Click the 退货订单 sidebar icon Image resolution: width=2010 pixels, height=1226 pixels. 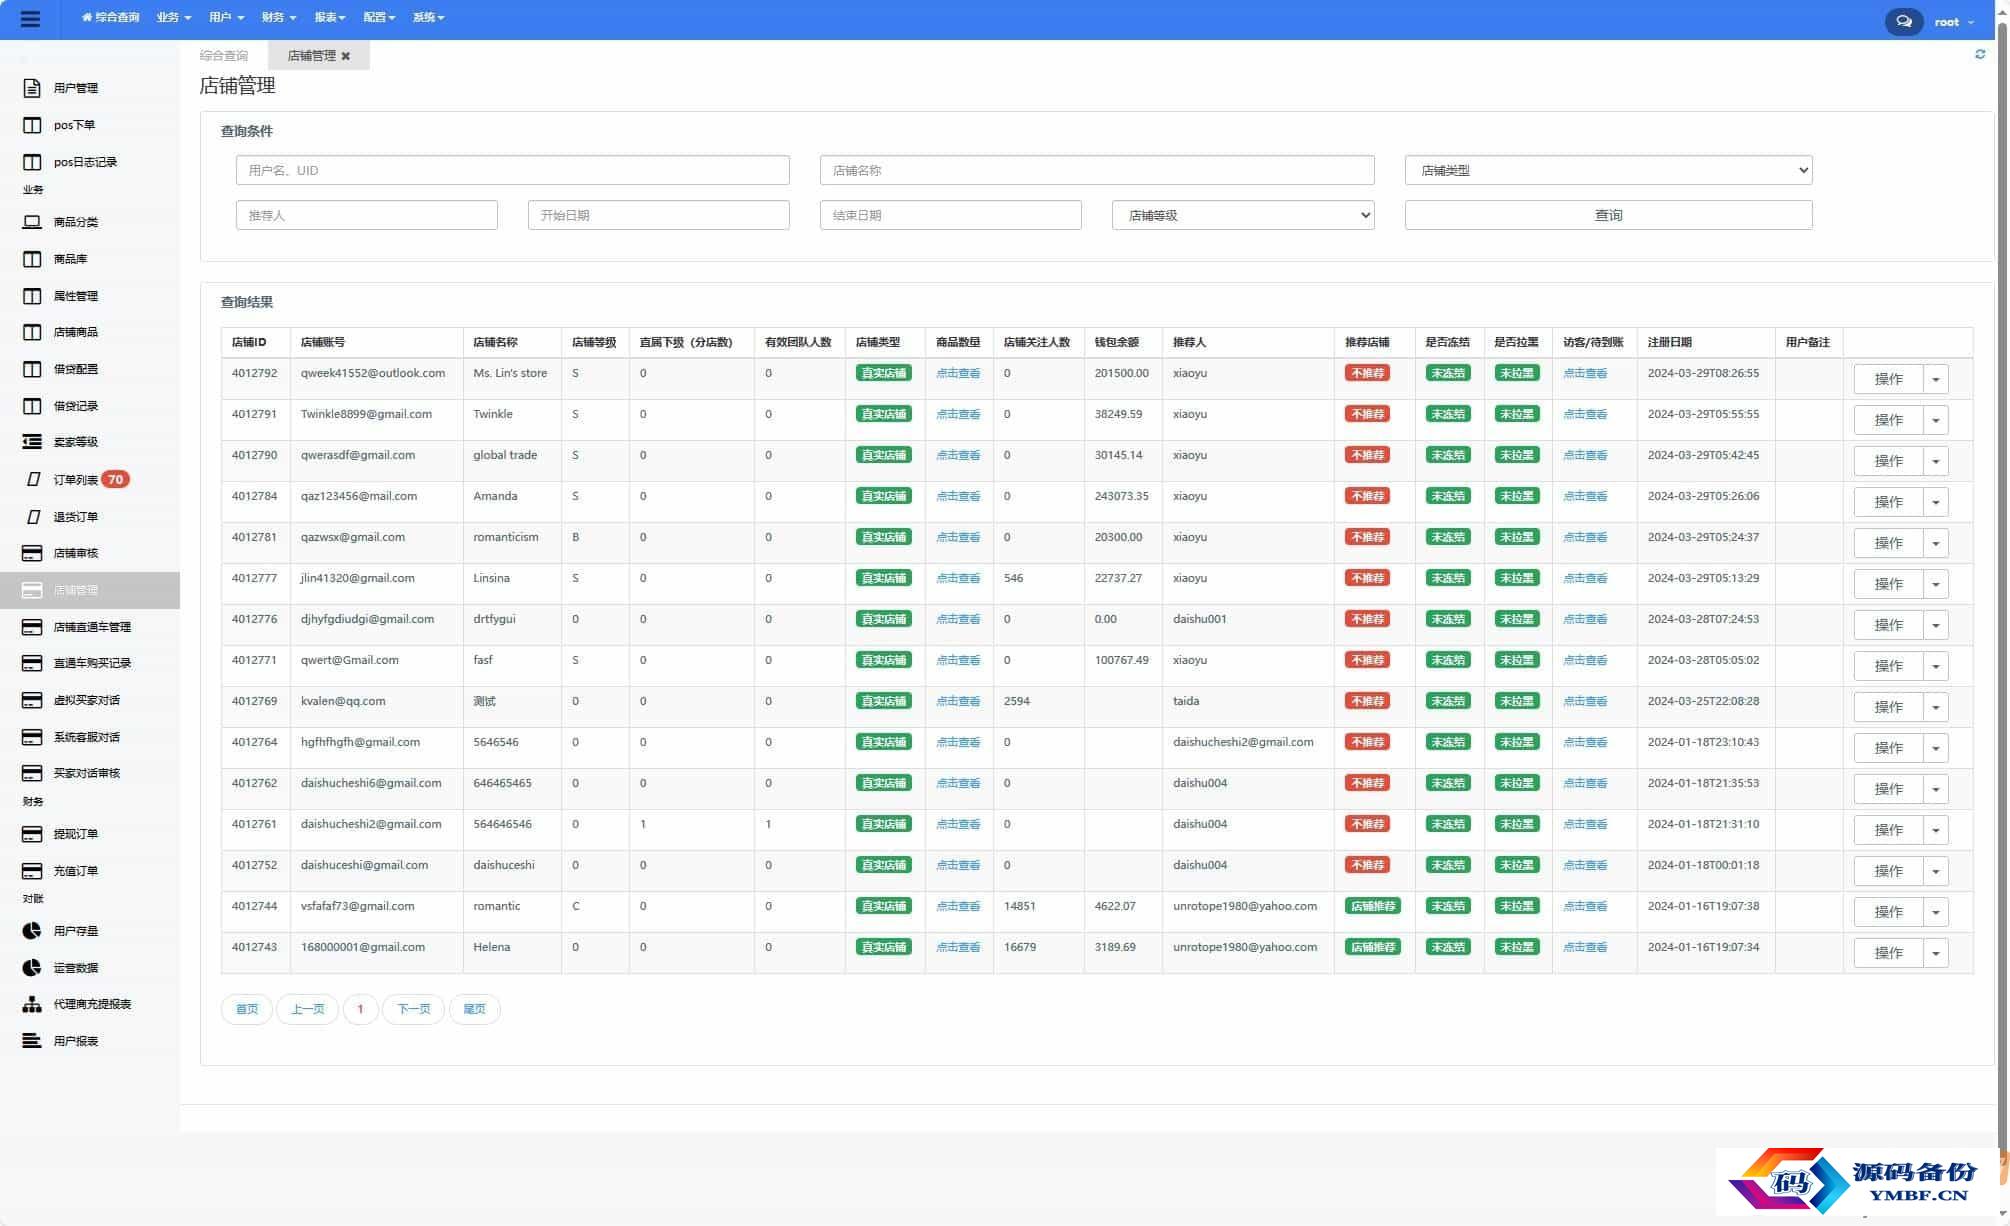33,517
